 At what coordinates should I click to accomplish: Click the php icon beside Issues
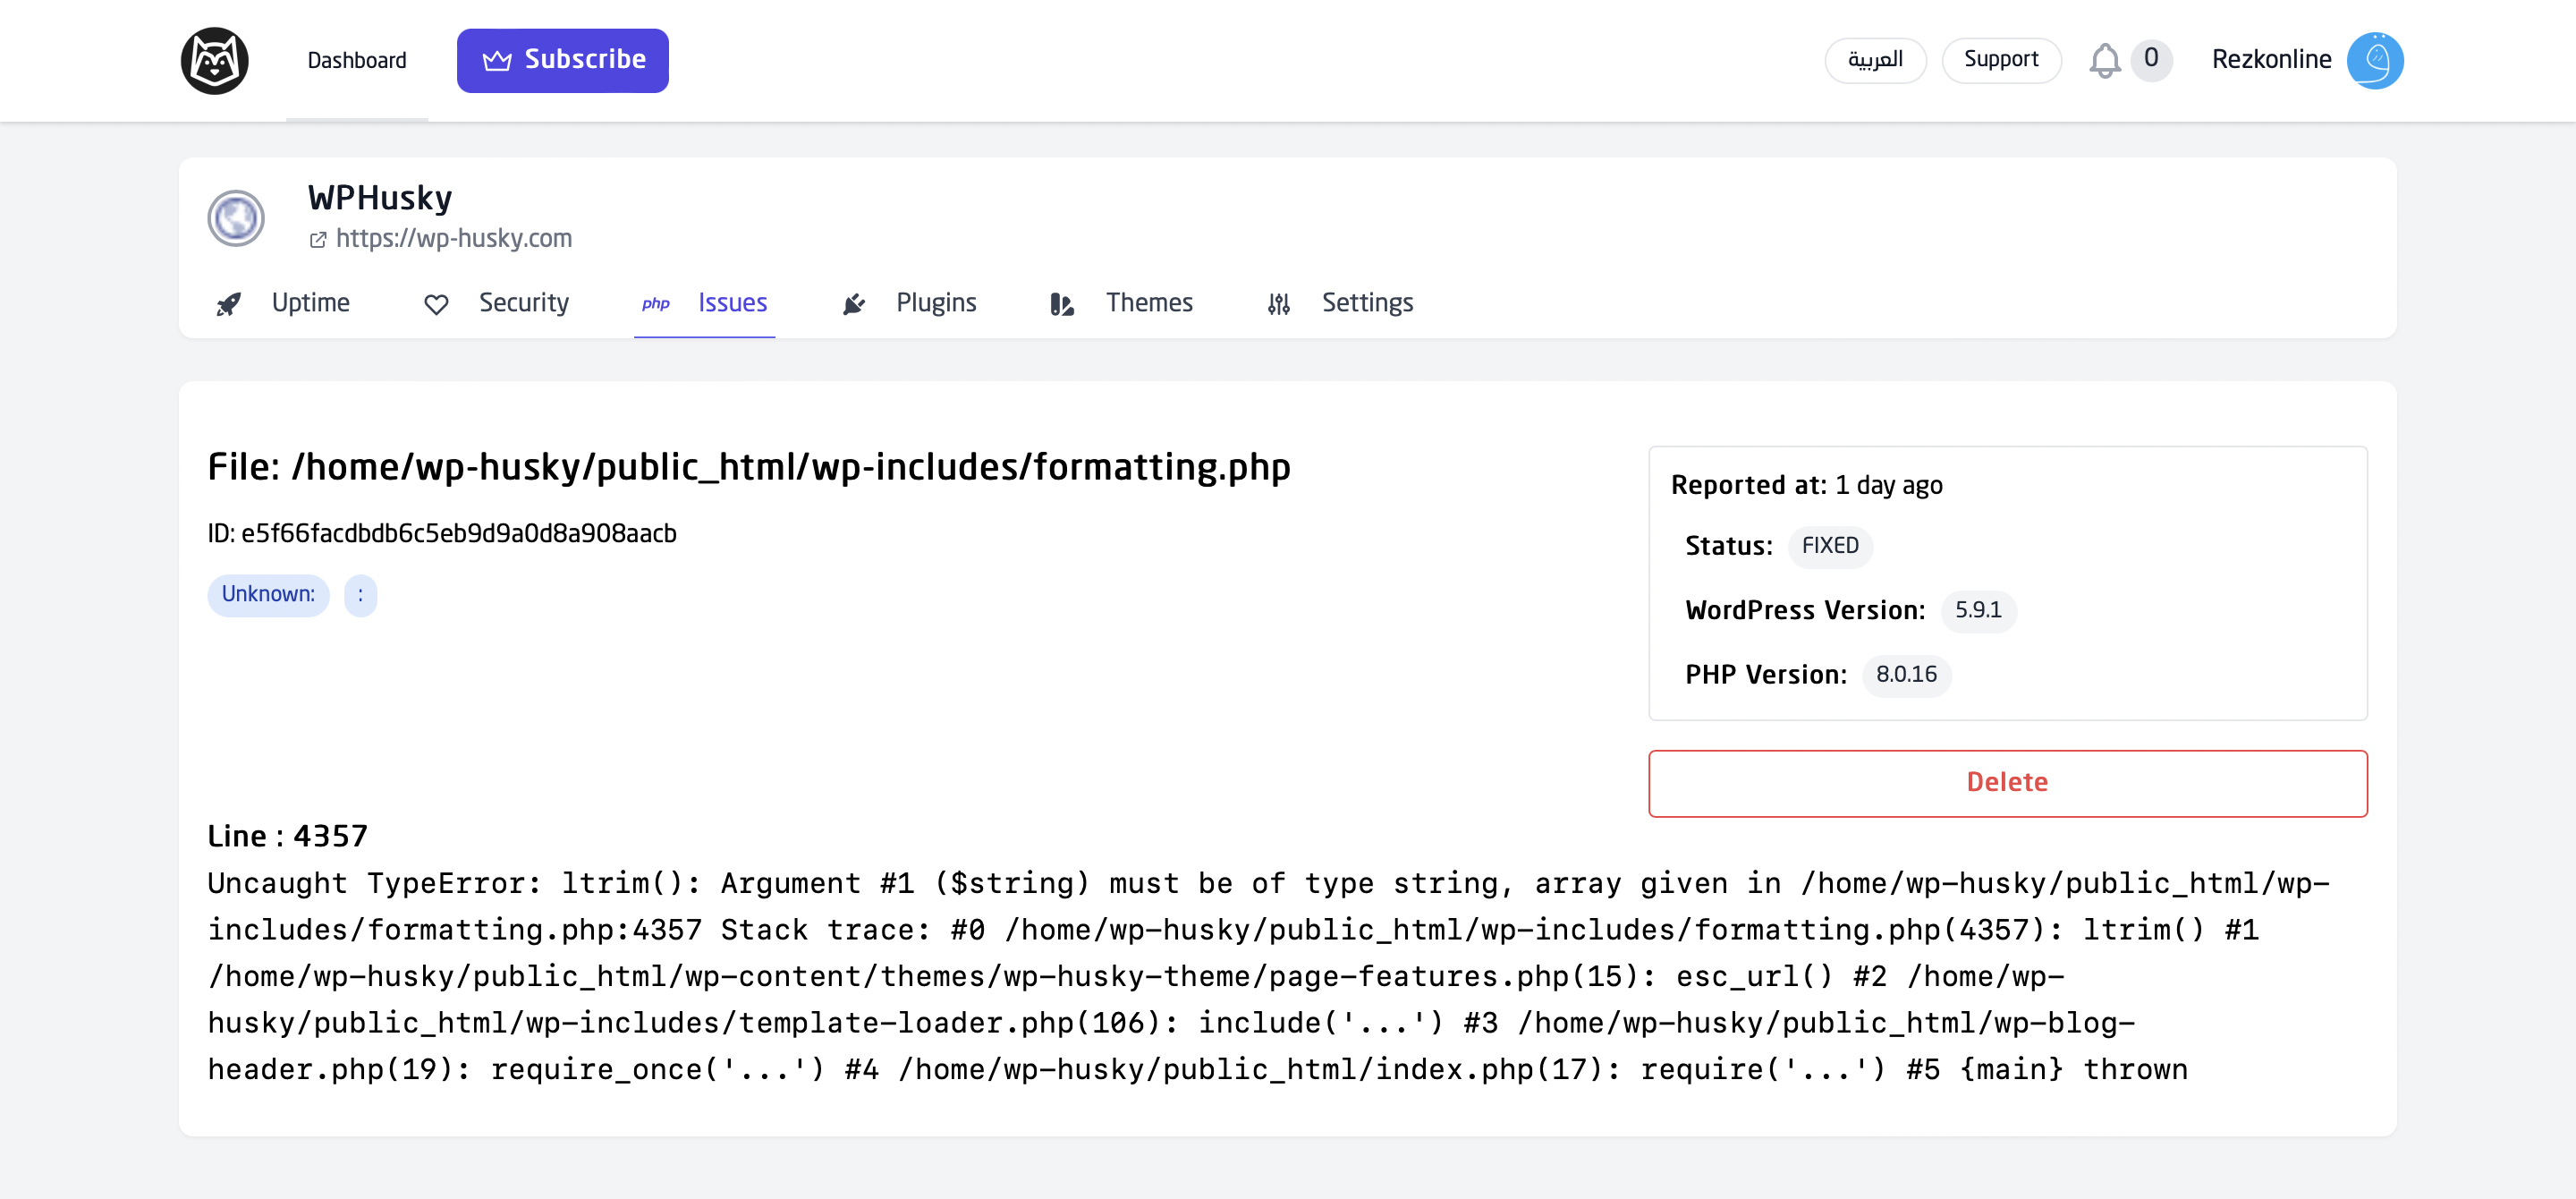click(655, 304)
